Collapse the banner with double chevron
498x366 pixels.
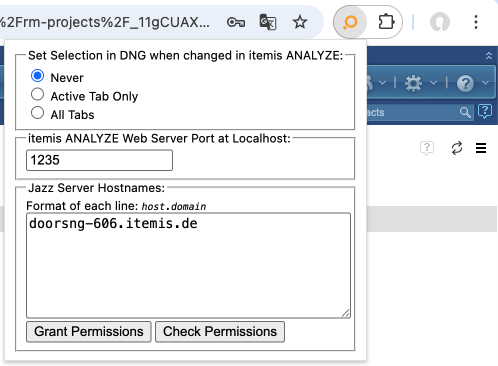489,56
